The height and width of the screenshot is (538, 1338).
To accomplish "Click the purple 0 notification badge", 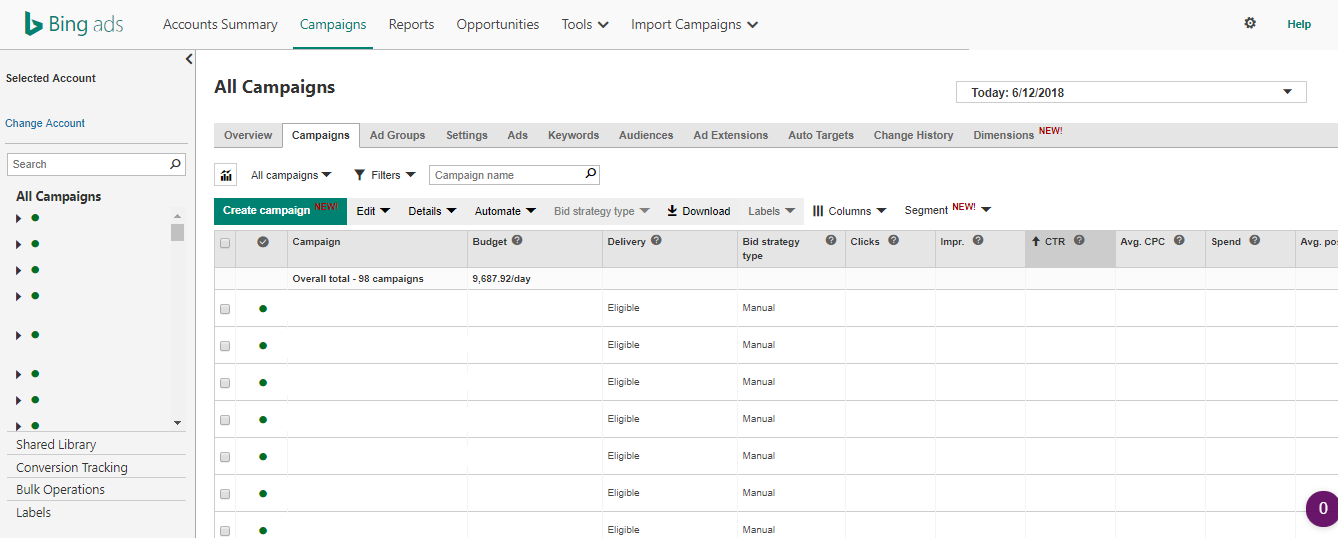I will 1323,509.
